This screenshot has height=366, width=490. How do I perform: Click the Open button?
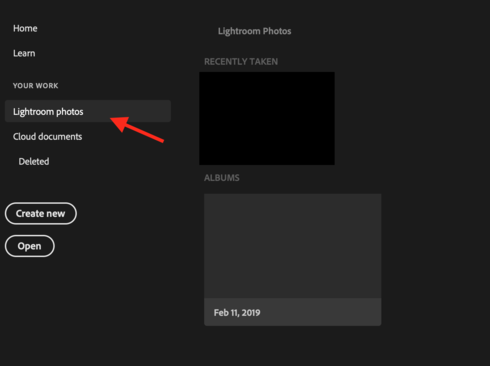[x=30, y=246]
